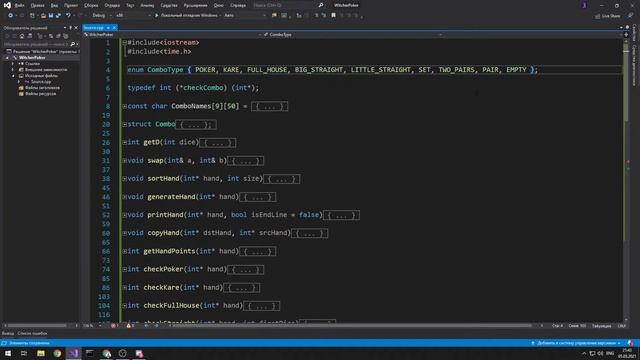Click add to source control in status bar

point(576,343)
